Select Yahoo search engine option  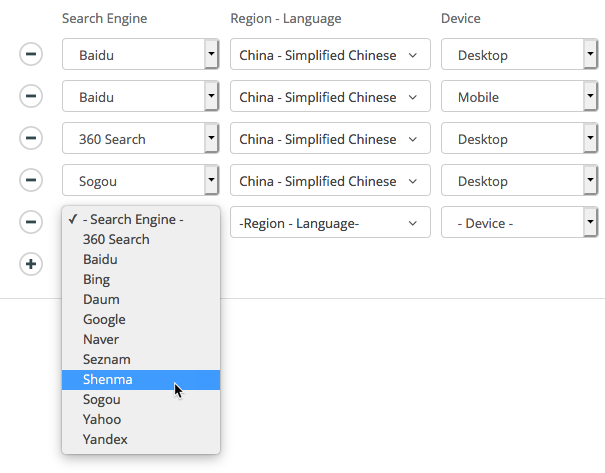(102, 419)
